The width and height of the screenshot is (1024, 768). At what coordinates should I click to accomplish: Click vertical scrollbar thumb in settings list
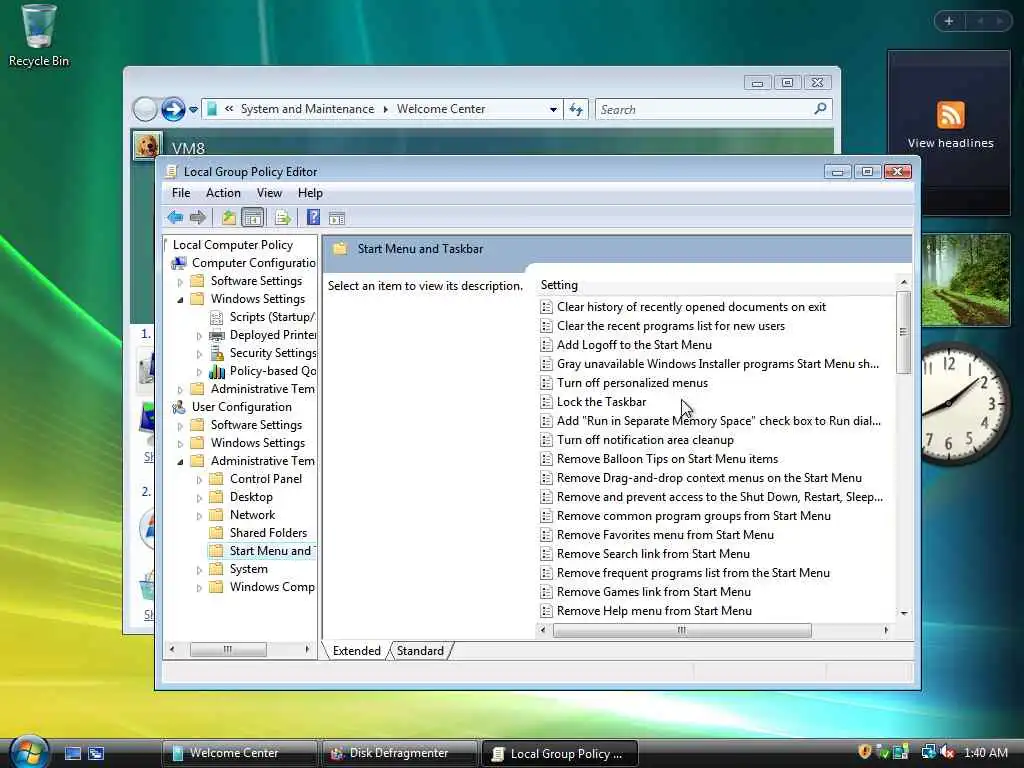[903, 332]
